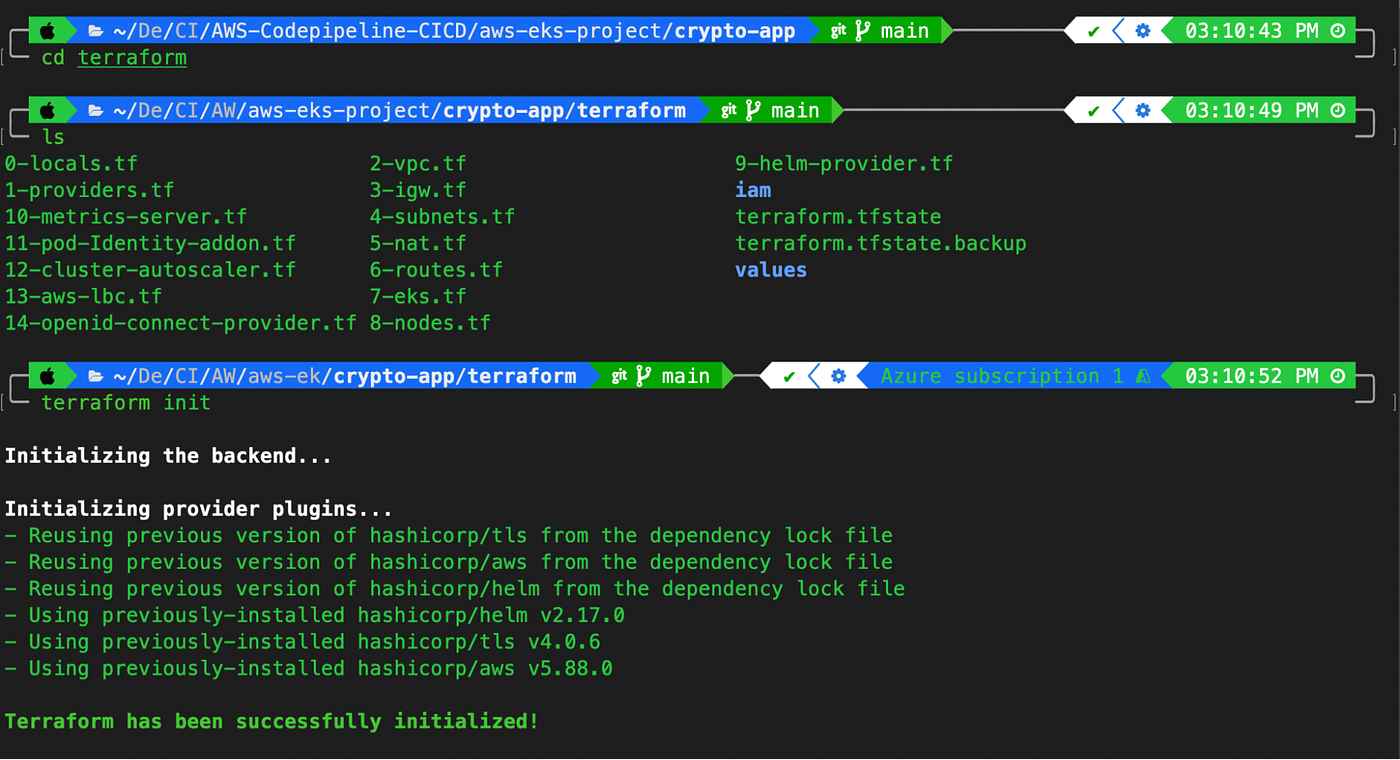Screen dimensions: 1400x760
Task: Click the blue gear icon in the 03:10:43 PM prompt
Action: 1143,31
